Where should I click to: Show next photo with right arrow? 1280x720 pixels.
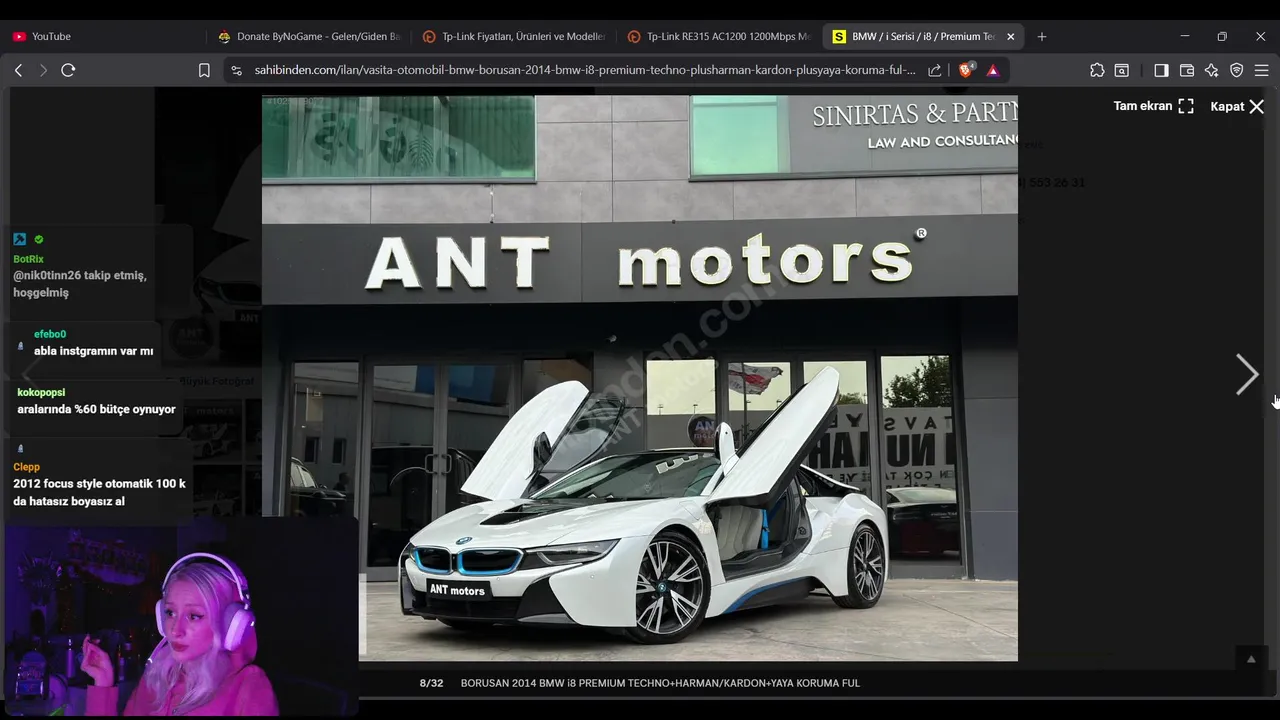tap(1246, 374)
